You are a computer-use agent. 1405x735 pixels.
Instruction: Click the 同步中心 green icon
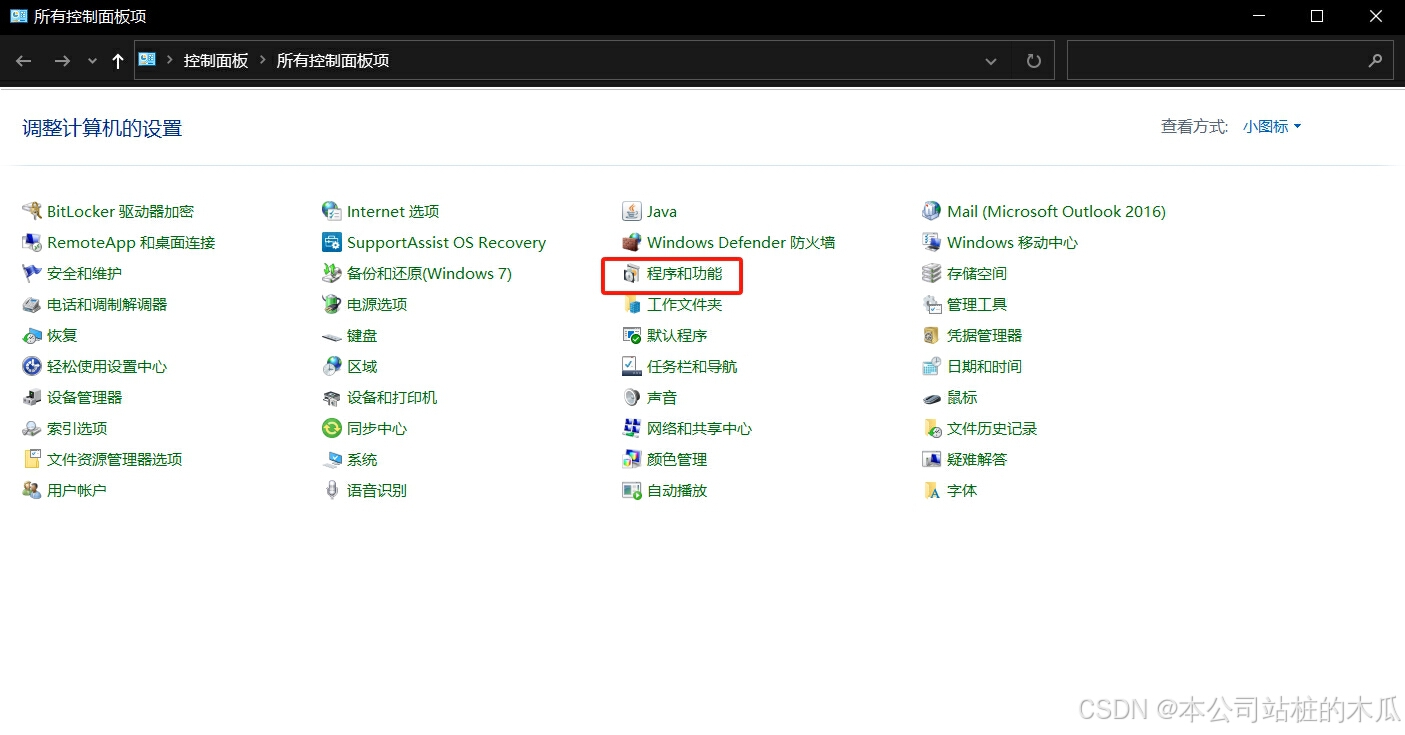tap(331, 428)
